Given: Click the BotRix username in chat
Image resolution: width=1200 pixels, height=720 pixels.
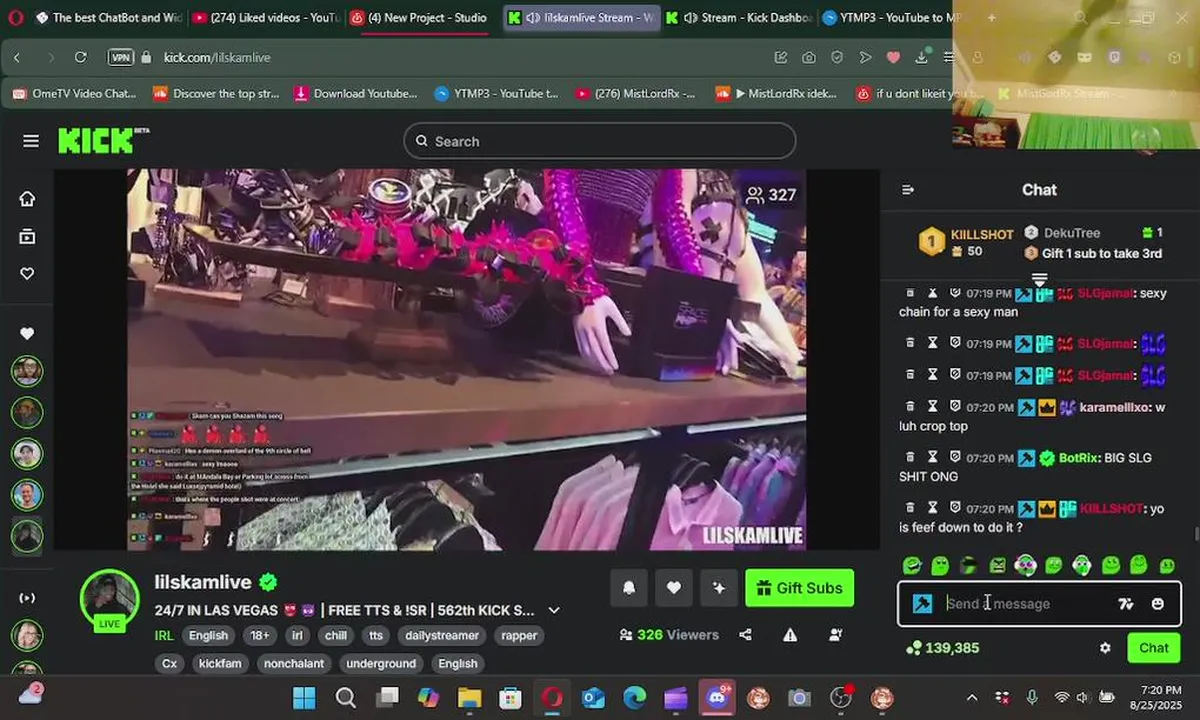Looking at the screenshot, I should click(1079, 457).
